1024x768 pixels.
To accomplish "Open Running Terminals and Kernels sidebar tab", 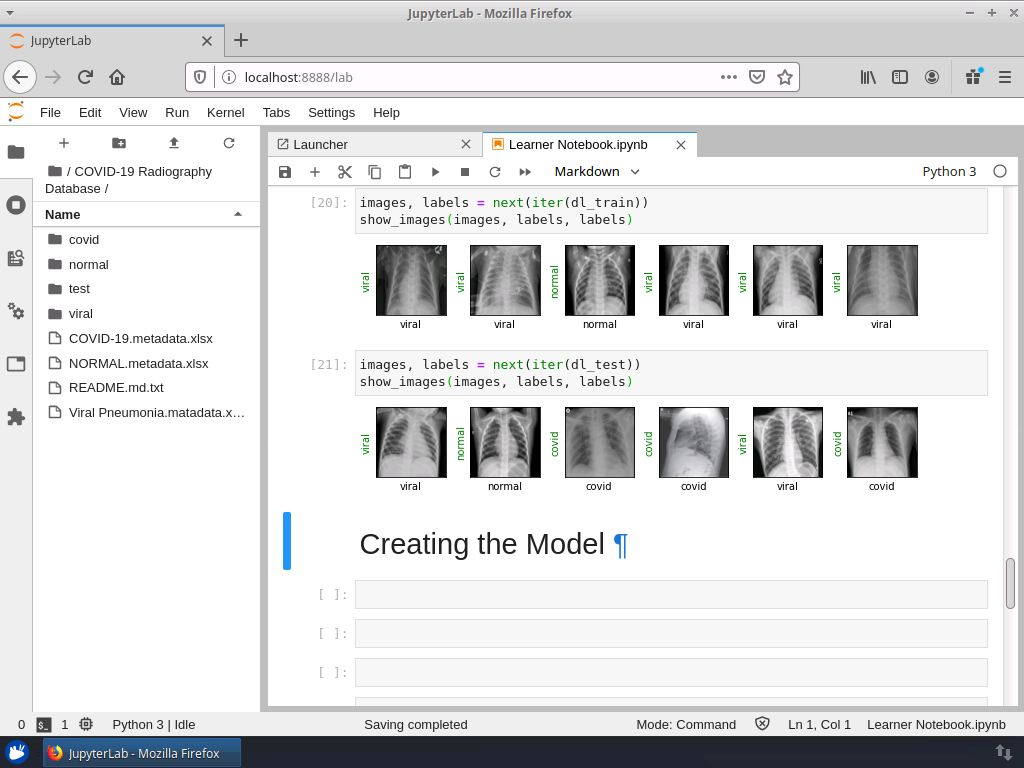I will tap(16, 205).
